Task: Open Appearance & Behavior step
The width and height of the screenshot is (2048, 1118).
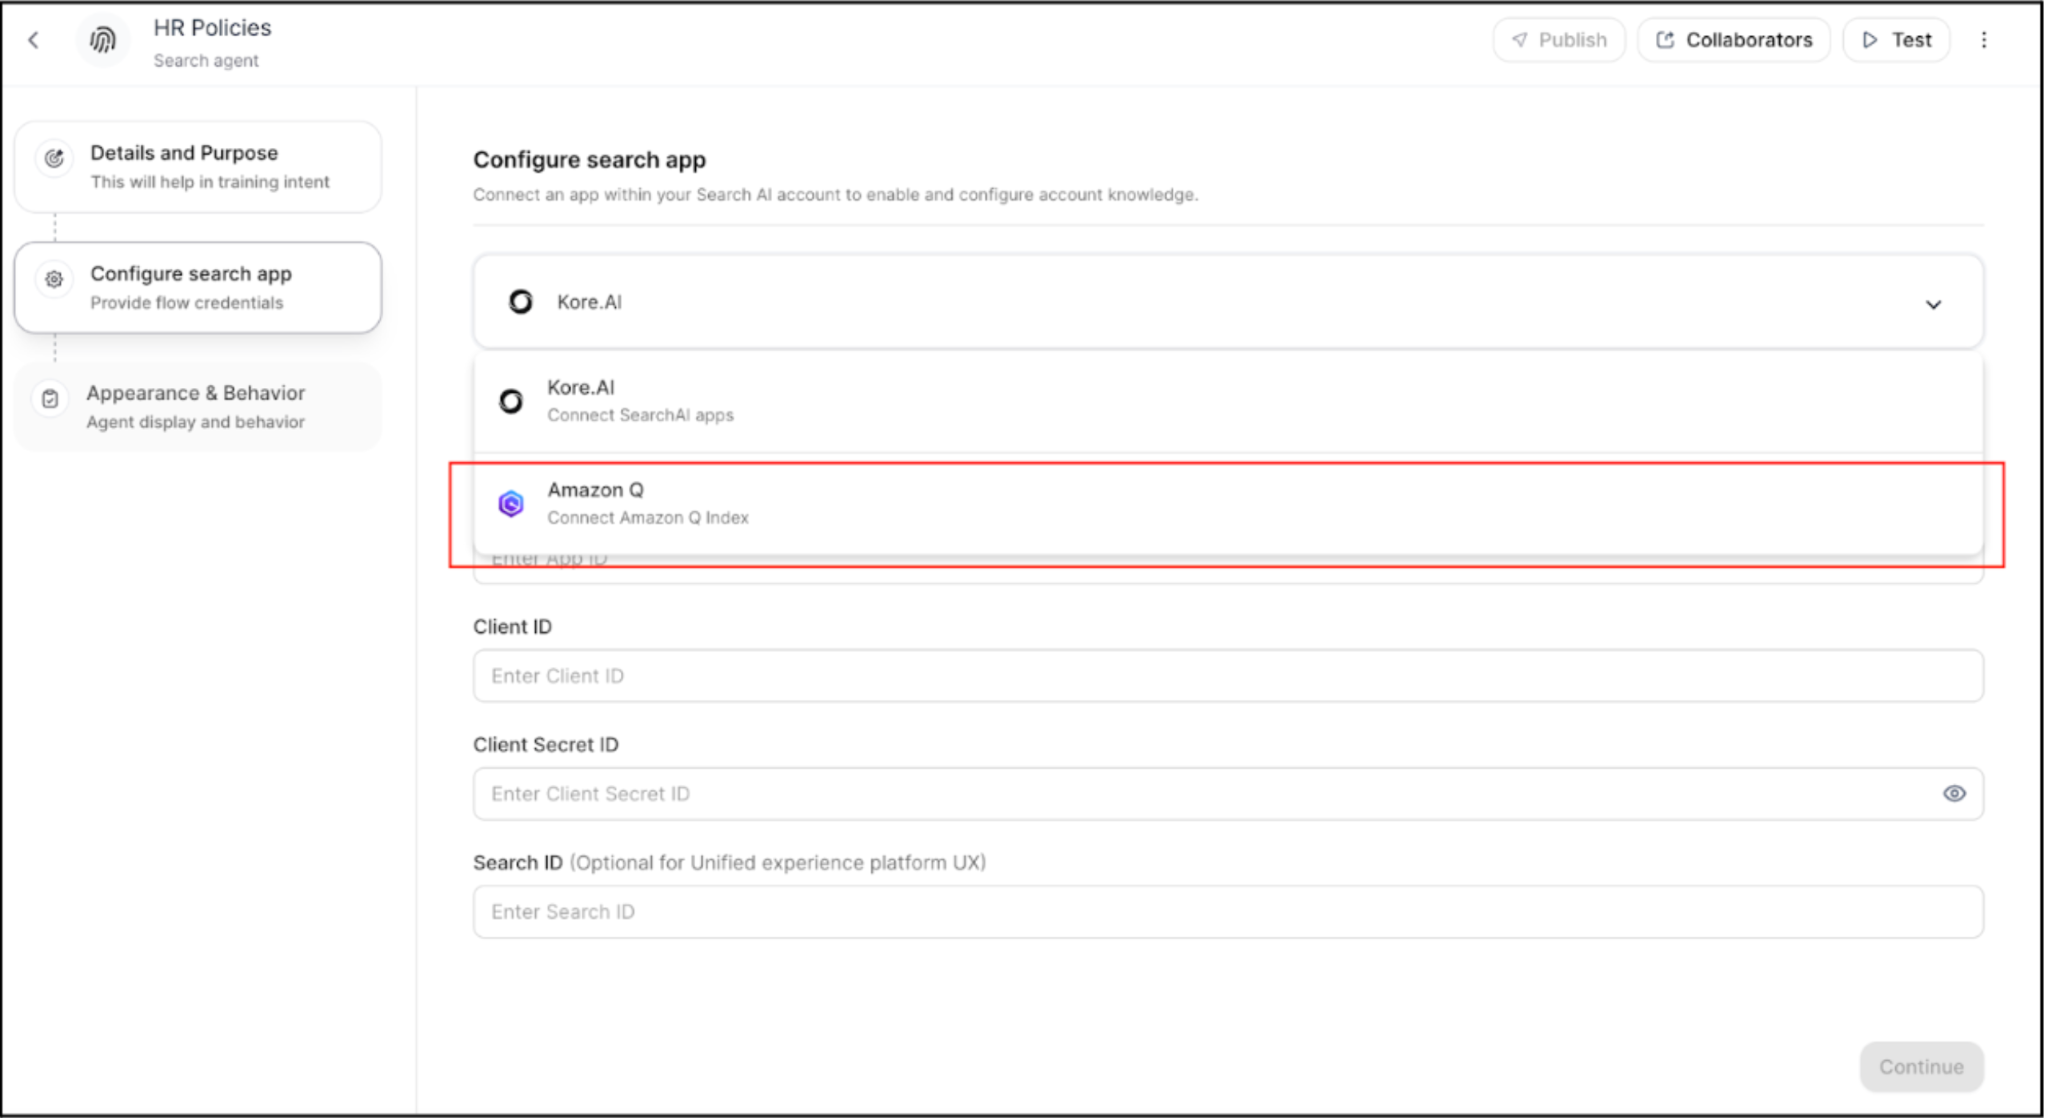Action: click(x=198, y=407)
